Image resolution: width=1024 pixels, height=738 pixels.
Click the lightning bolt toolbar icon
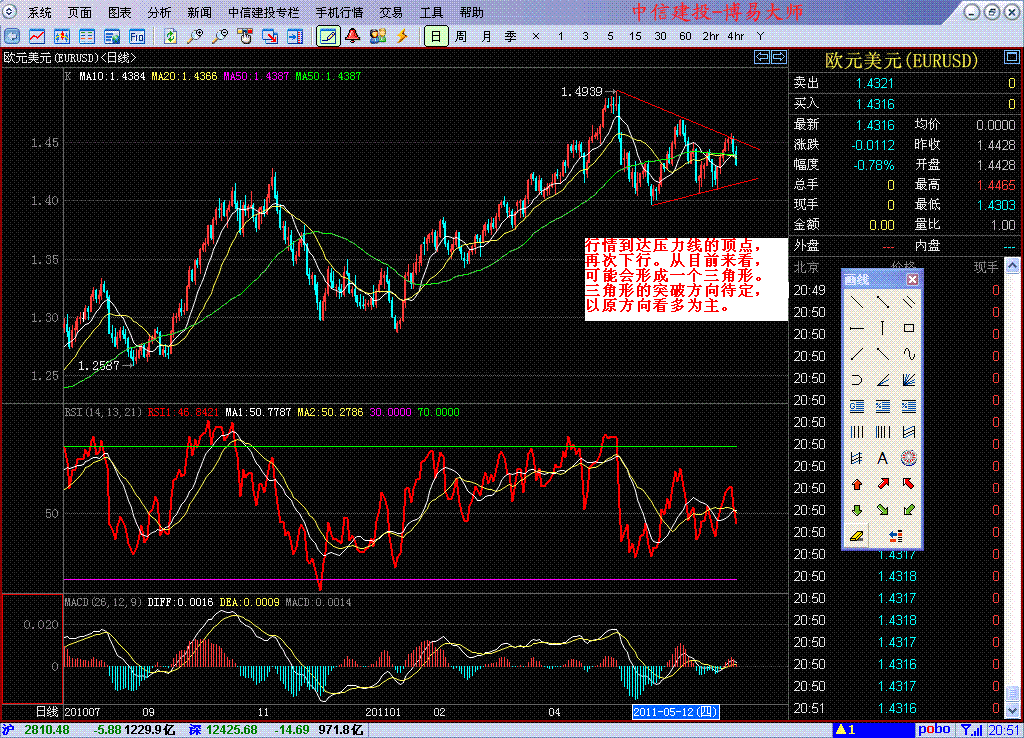pos(403,36)
